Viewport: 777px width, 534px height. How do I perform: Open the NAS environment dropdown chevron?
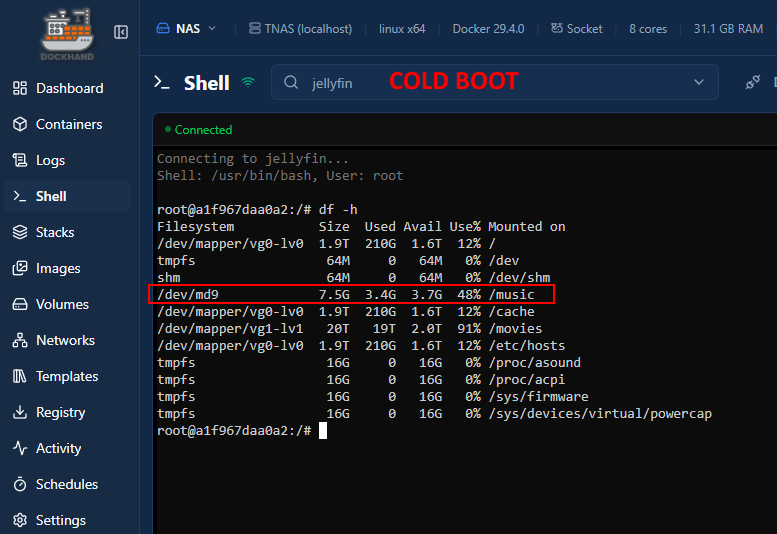212,28
